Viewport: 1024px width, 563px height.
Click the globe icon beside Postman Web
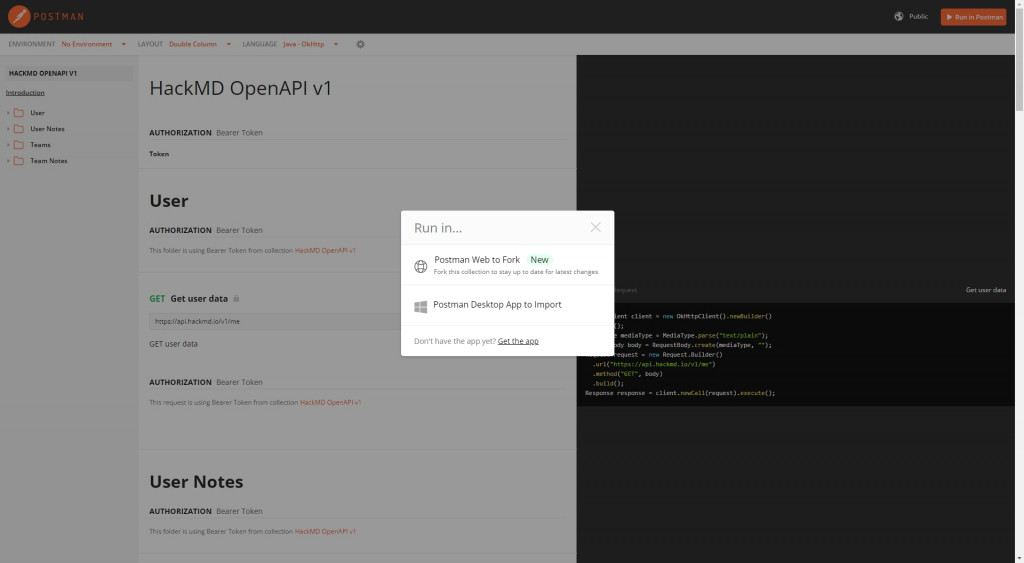421,266
